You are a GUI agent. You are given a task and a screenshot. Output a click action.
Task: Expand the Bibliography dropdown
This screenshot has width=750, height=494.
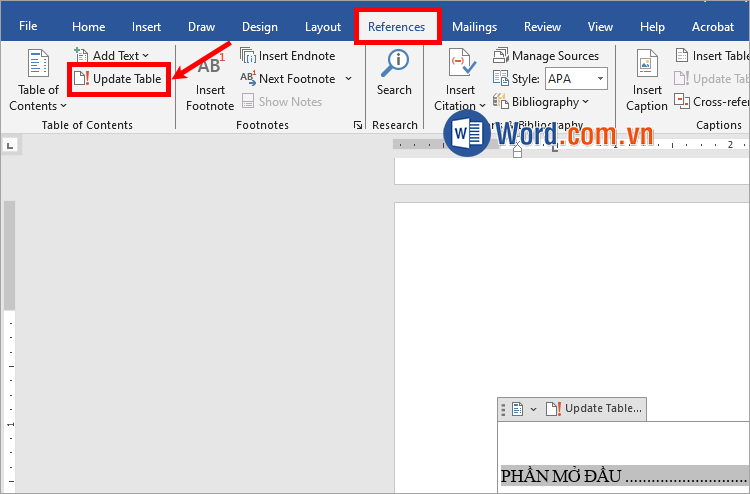[584, 102]
